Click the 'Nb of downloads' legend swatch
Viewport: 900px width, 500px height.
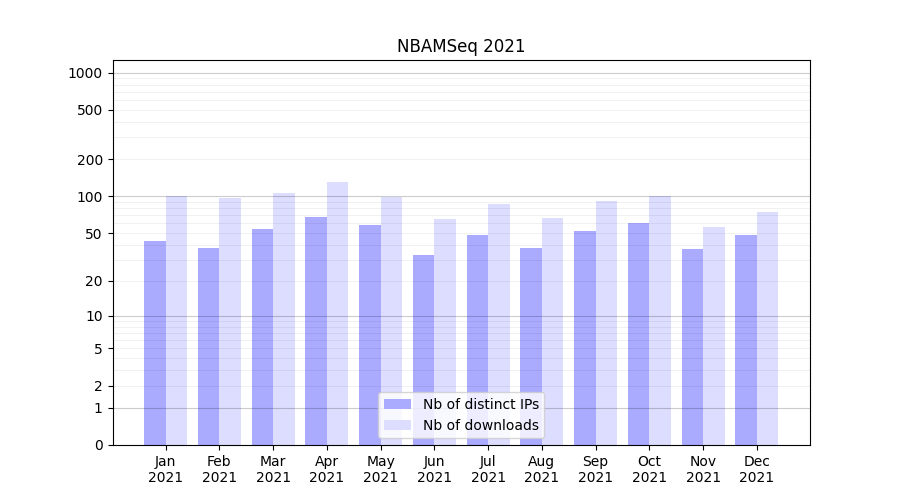click(x=397, y=425)
